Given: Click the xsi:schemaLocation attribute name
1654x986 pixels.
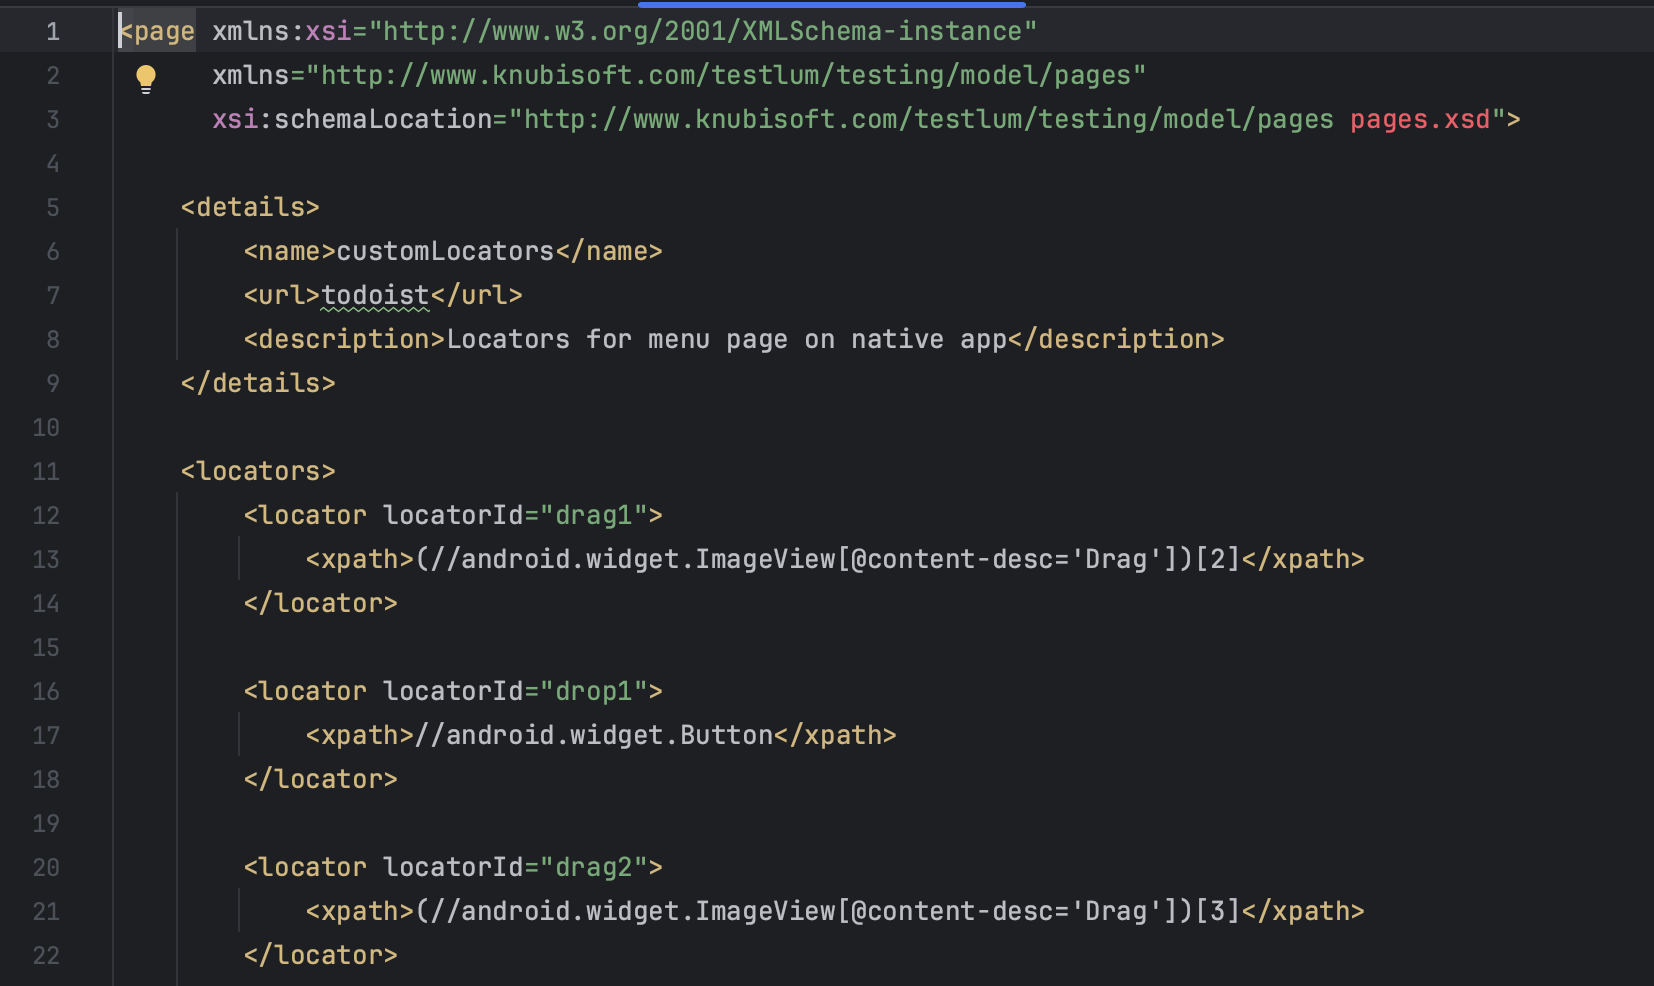Looking at the screenshot, I should click(352, 119).
